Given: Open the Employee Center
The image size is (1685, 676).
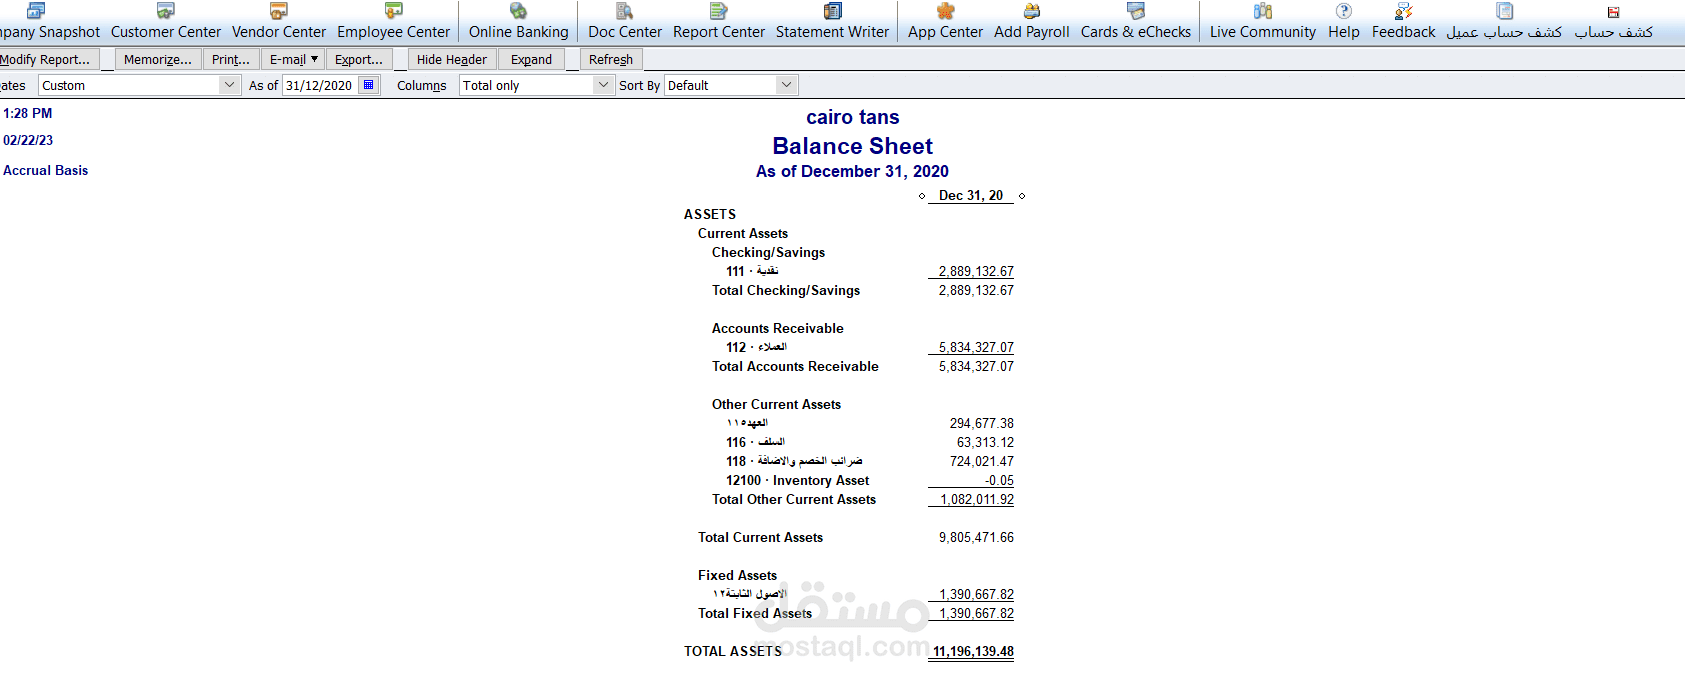Looking at the screenshot, I should (x=394, y=21).
